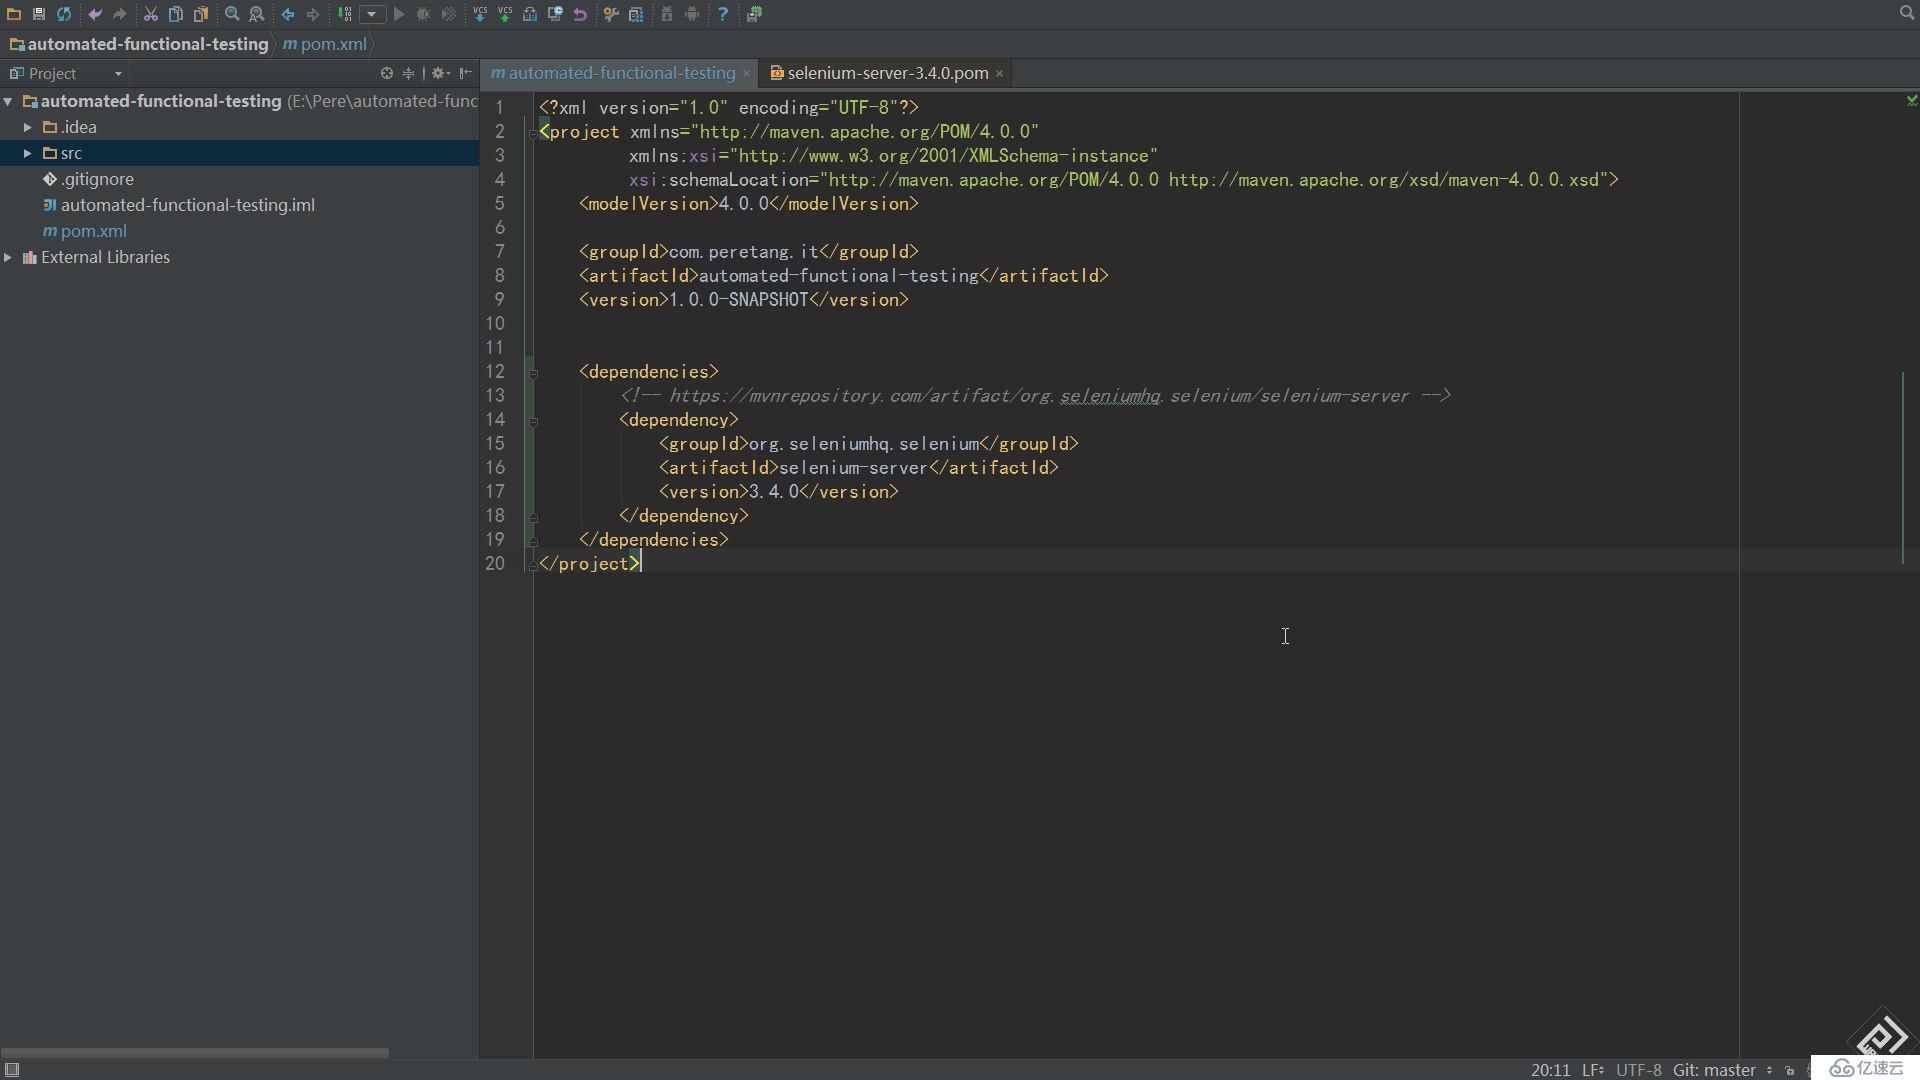The image size is (1920, 1080).
Task: Click the Run with Coverage icon
Action: point(449,14)
